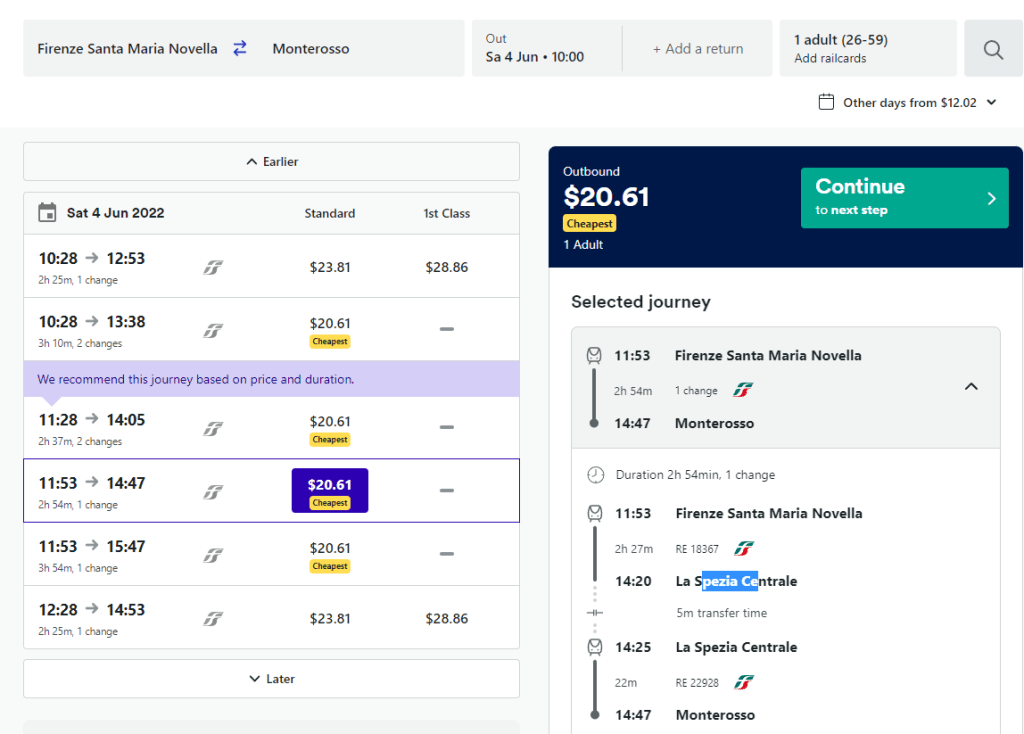1024x734 pixels.
Task: Click the magnifying glass search button
Action: 992,49
